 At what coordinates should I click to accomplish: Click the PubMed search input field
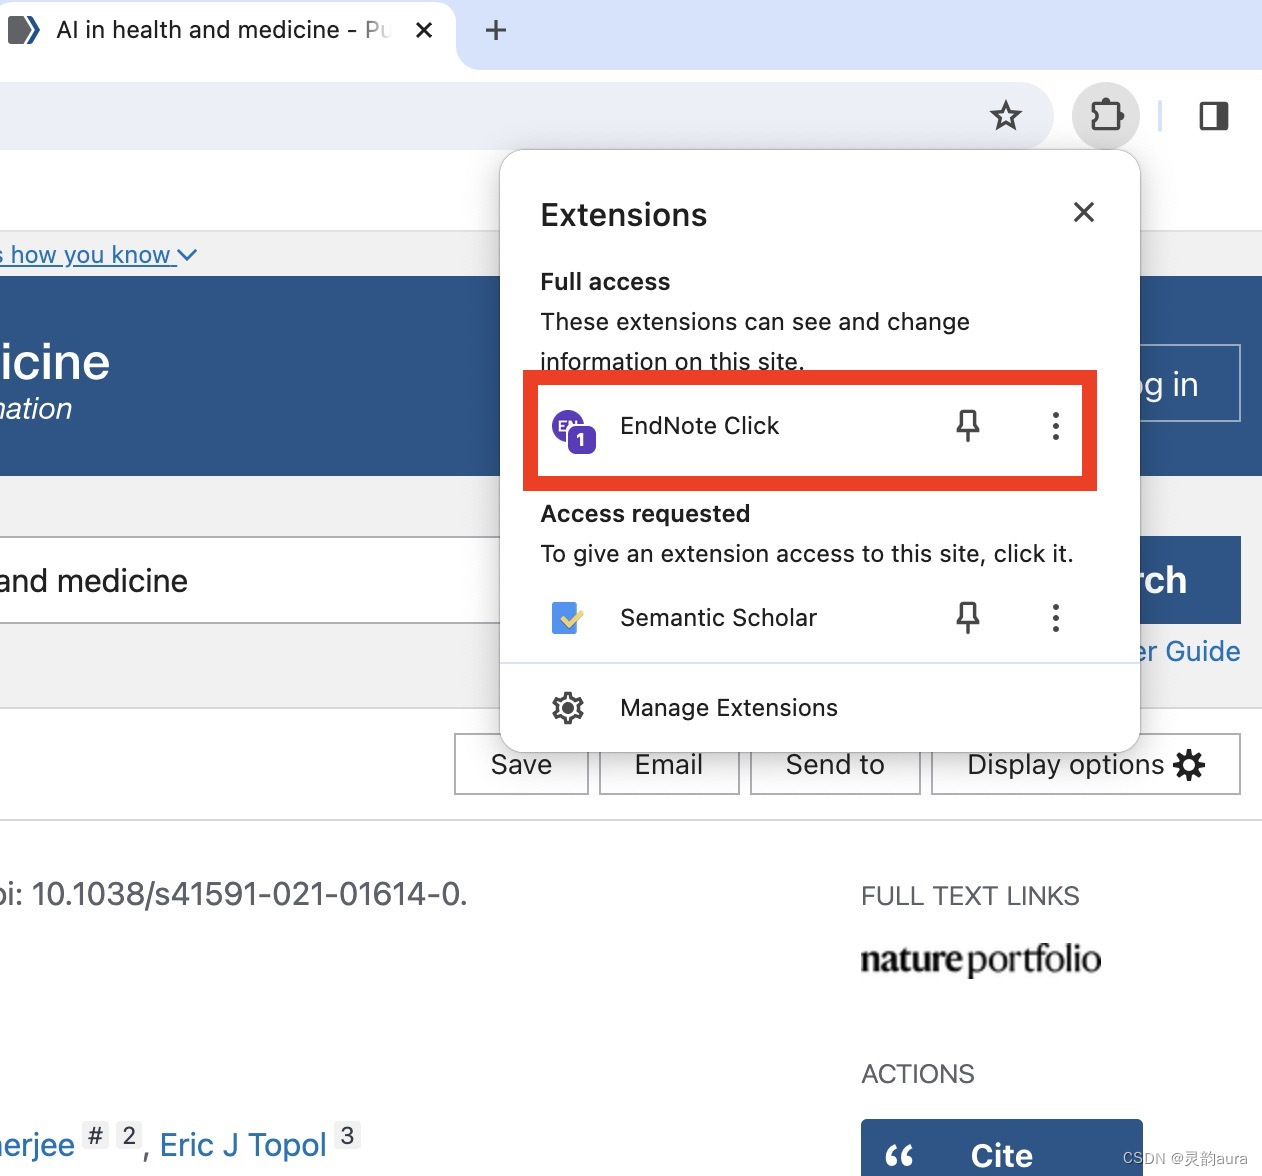(250, 581)
